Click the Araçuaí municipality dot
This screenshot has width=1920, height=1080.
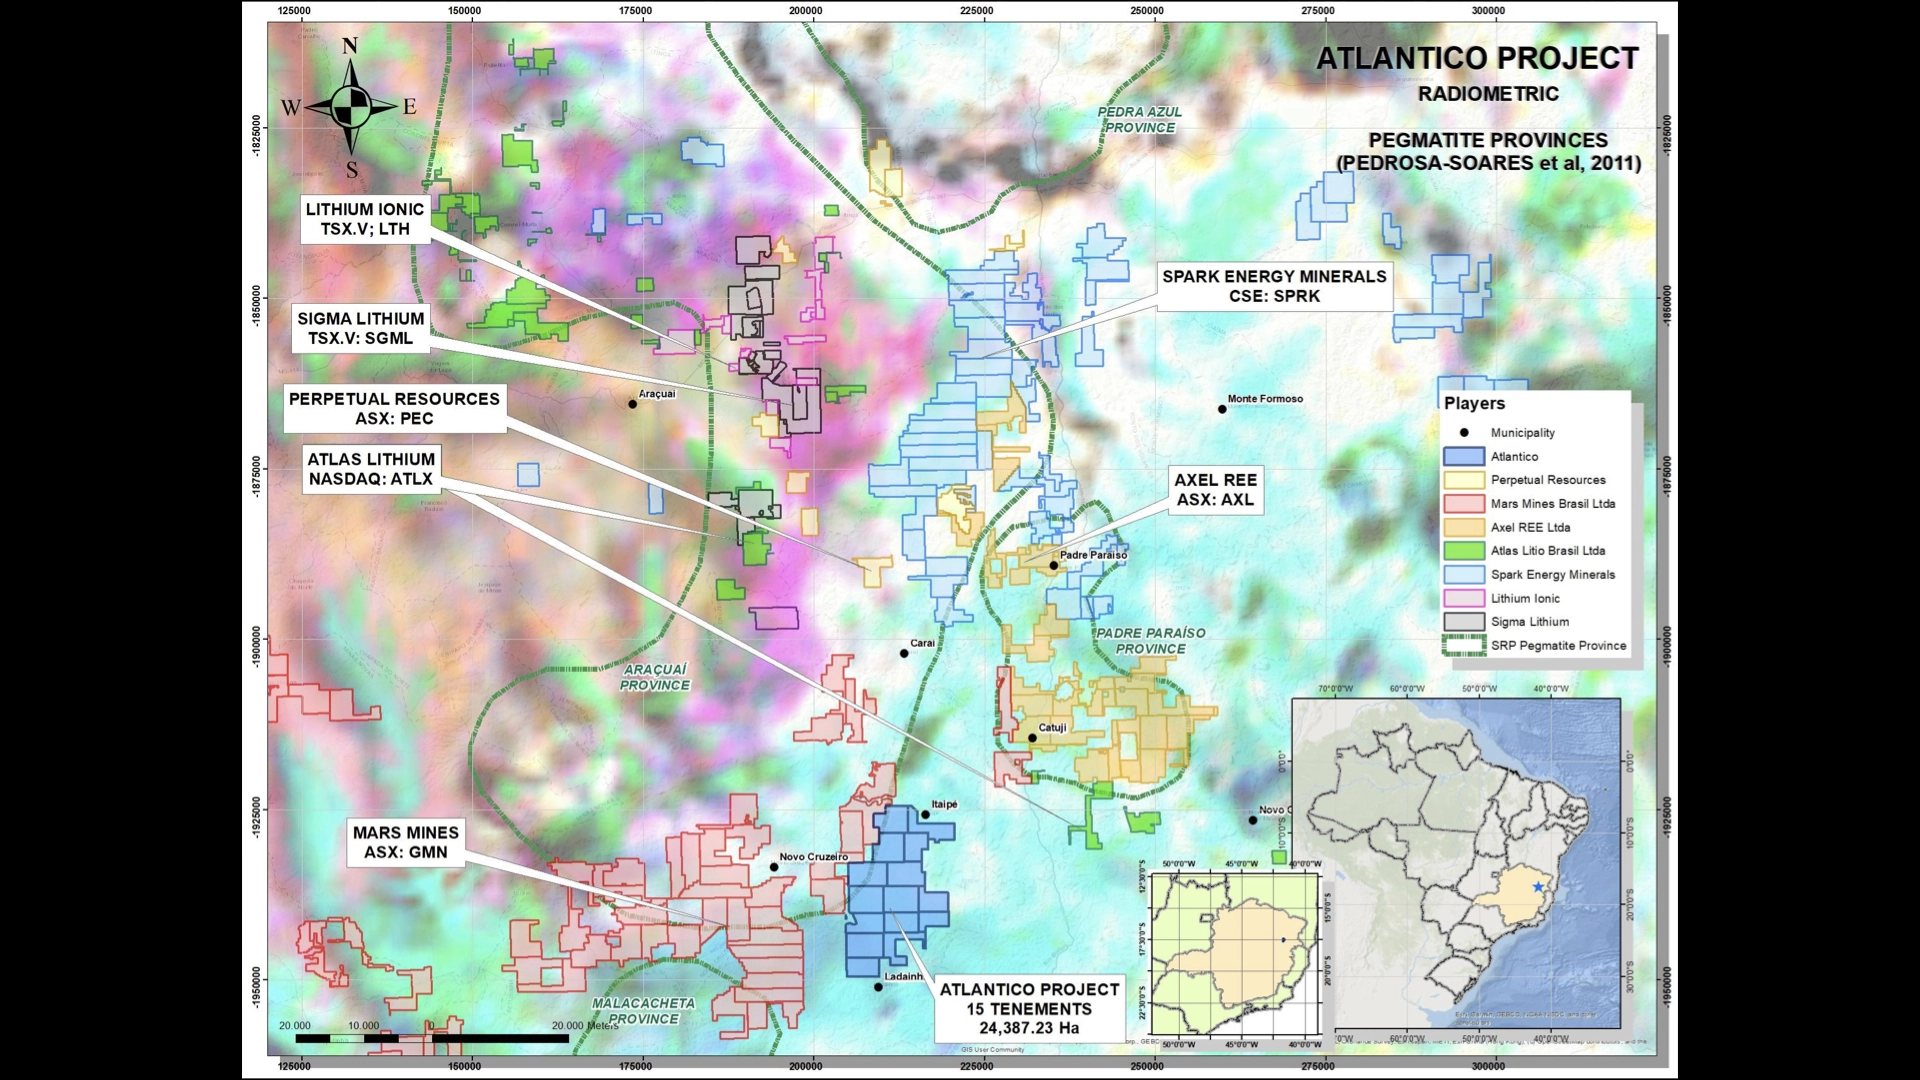[633, 404]
